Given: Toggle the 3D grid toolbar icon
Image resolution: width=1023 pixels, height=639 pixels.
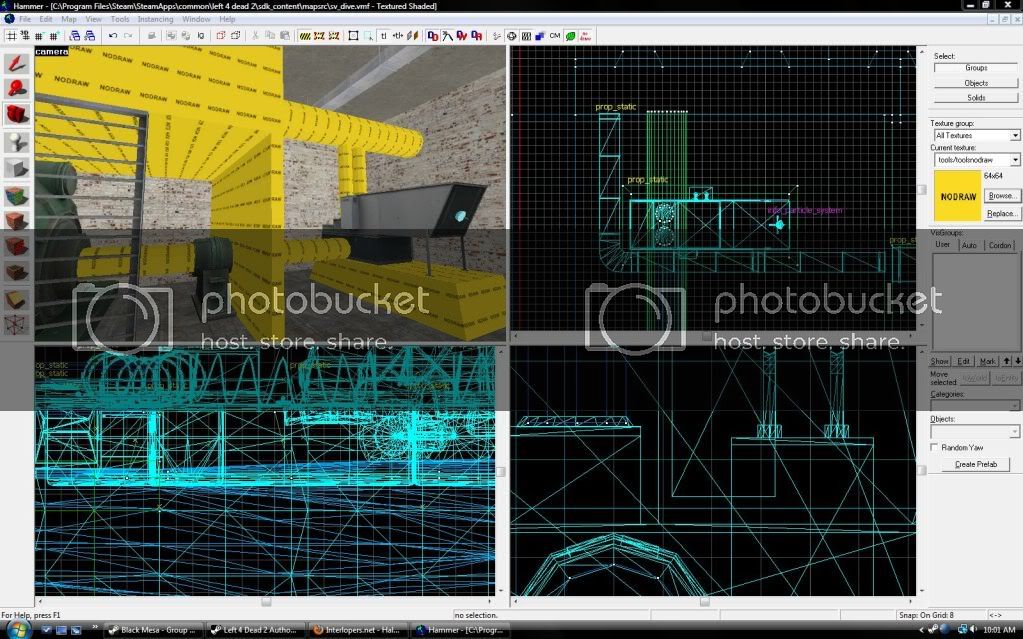Looking at the screenshot, I should [x=25, y=36].
